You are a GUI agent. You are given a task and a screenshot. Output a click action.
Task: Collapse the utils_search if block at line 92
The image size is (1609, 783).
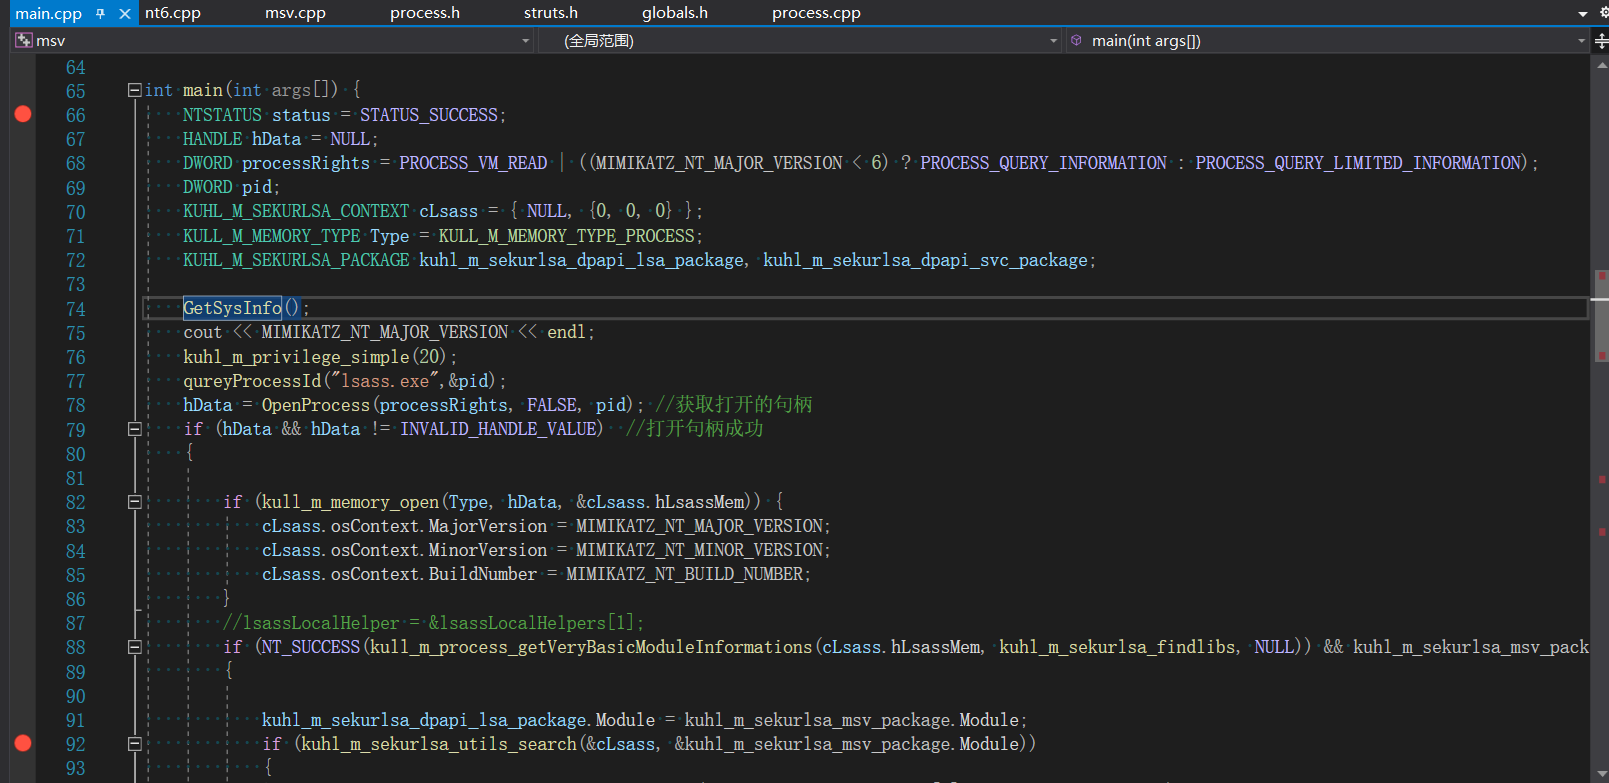(135, 744)
